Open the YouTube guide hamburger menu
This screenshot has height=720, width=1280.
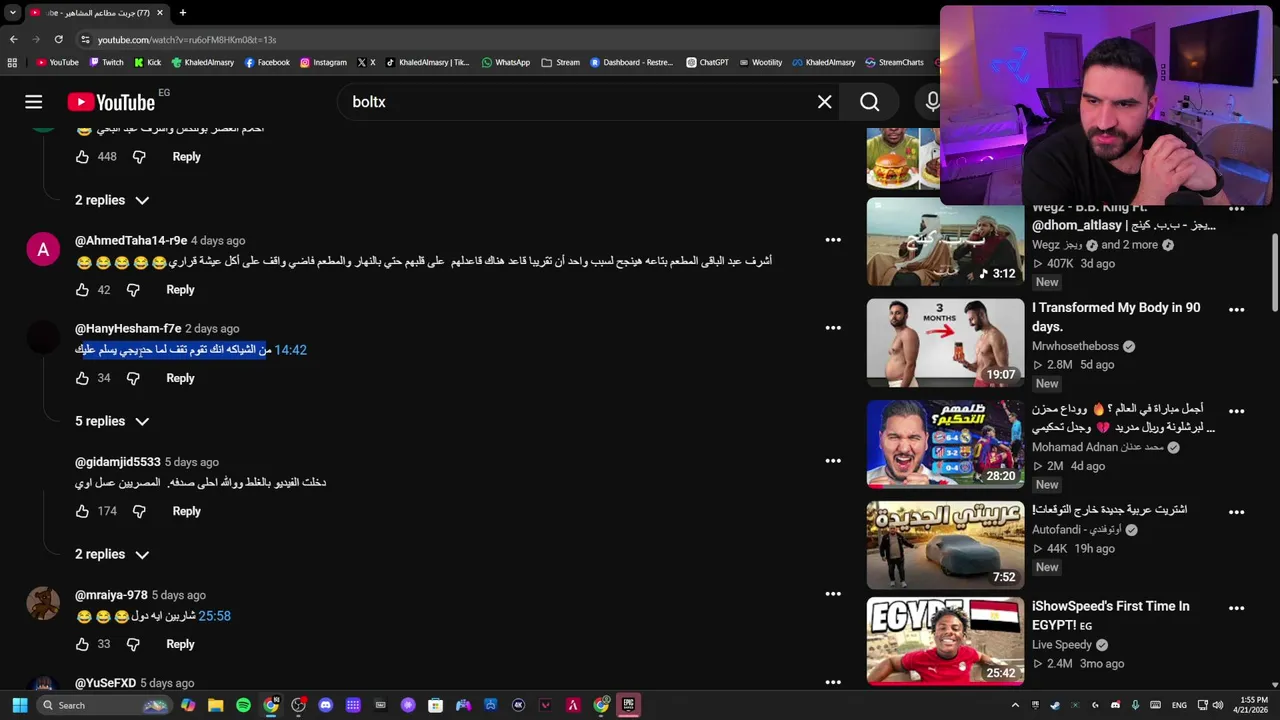tap(33, 102)
